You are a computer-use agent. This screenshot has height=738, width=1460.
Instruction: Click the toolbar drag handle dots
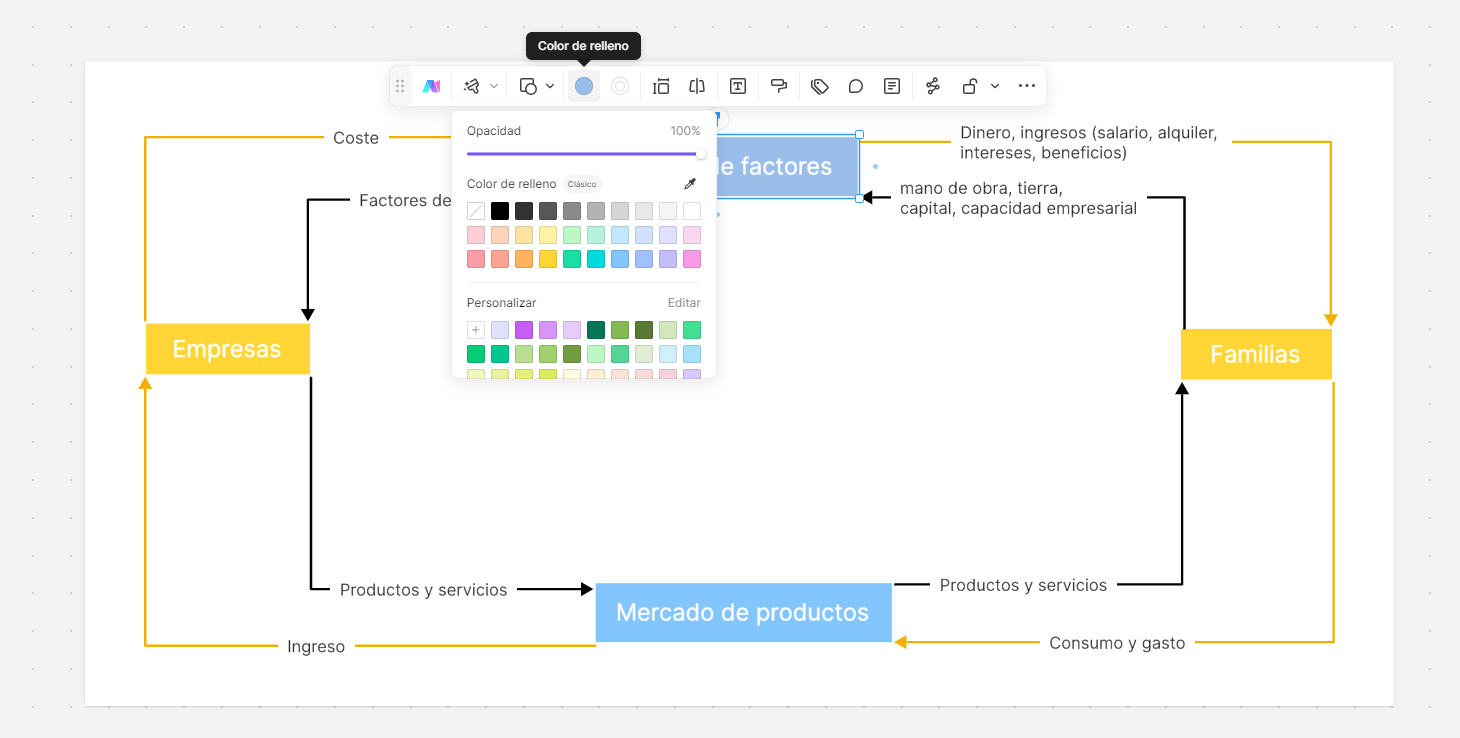tap(400, 86)
